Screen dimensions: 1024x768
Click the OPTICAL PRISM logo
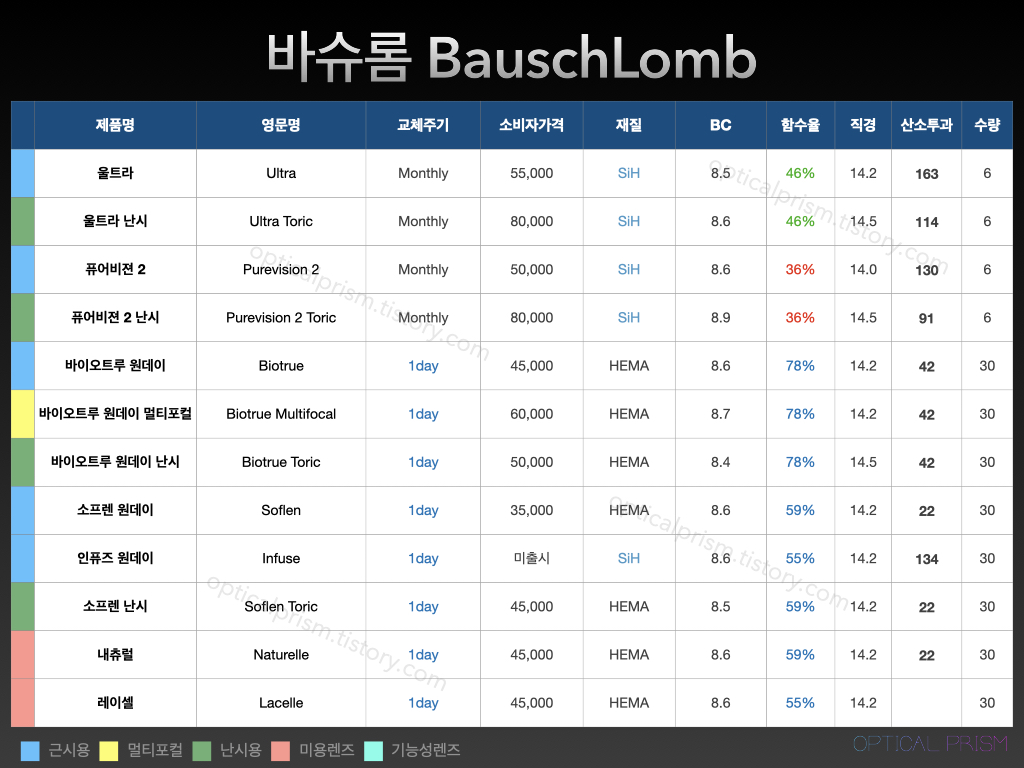(931, 743)
